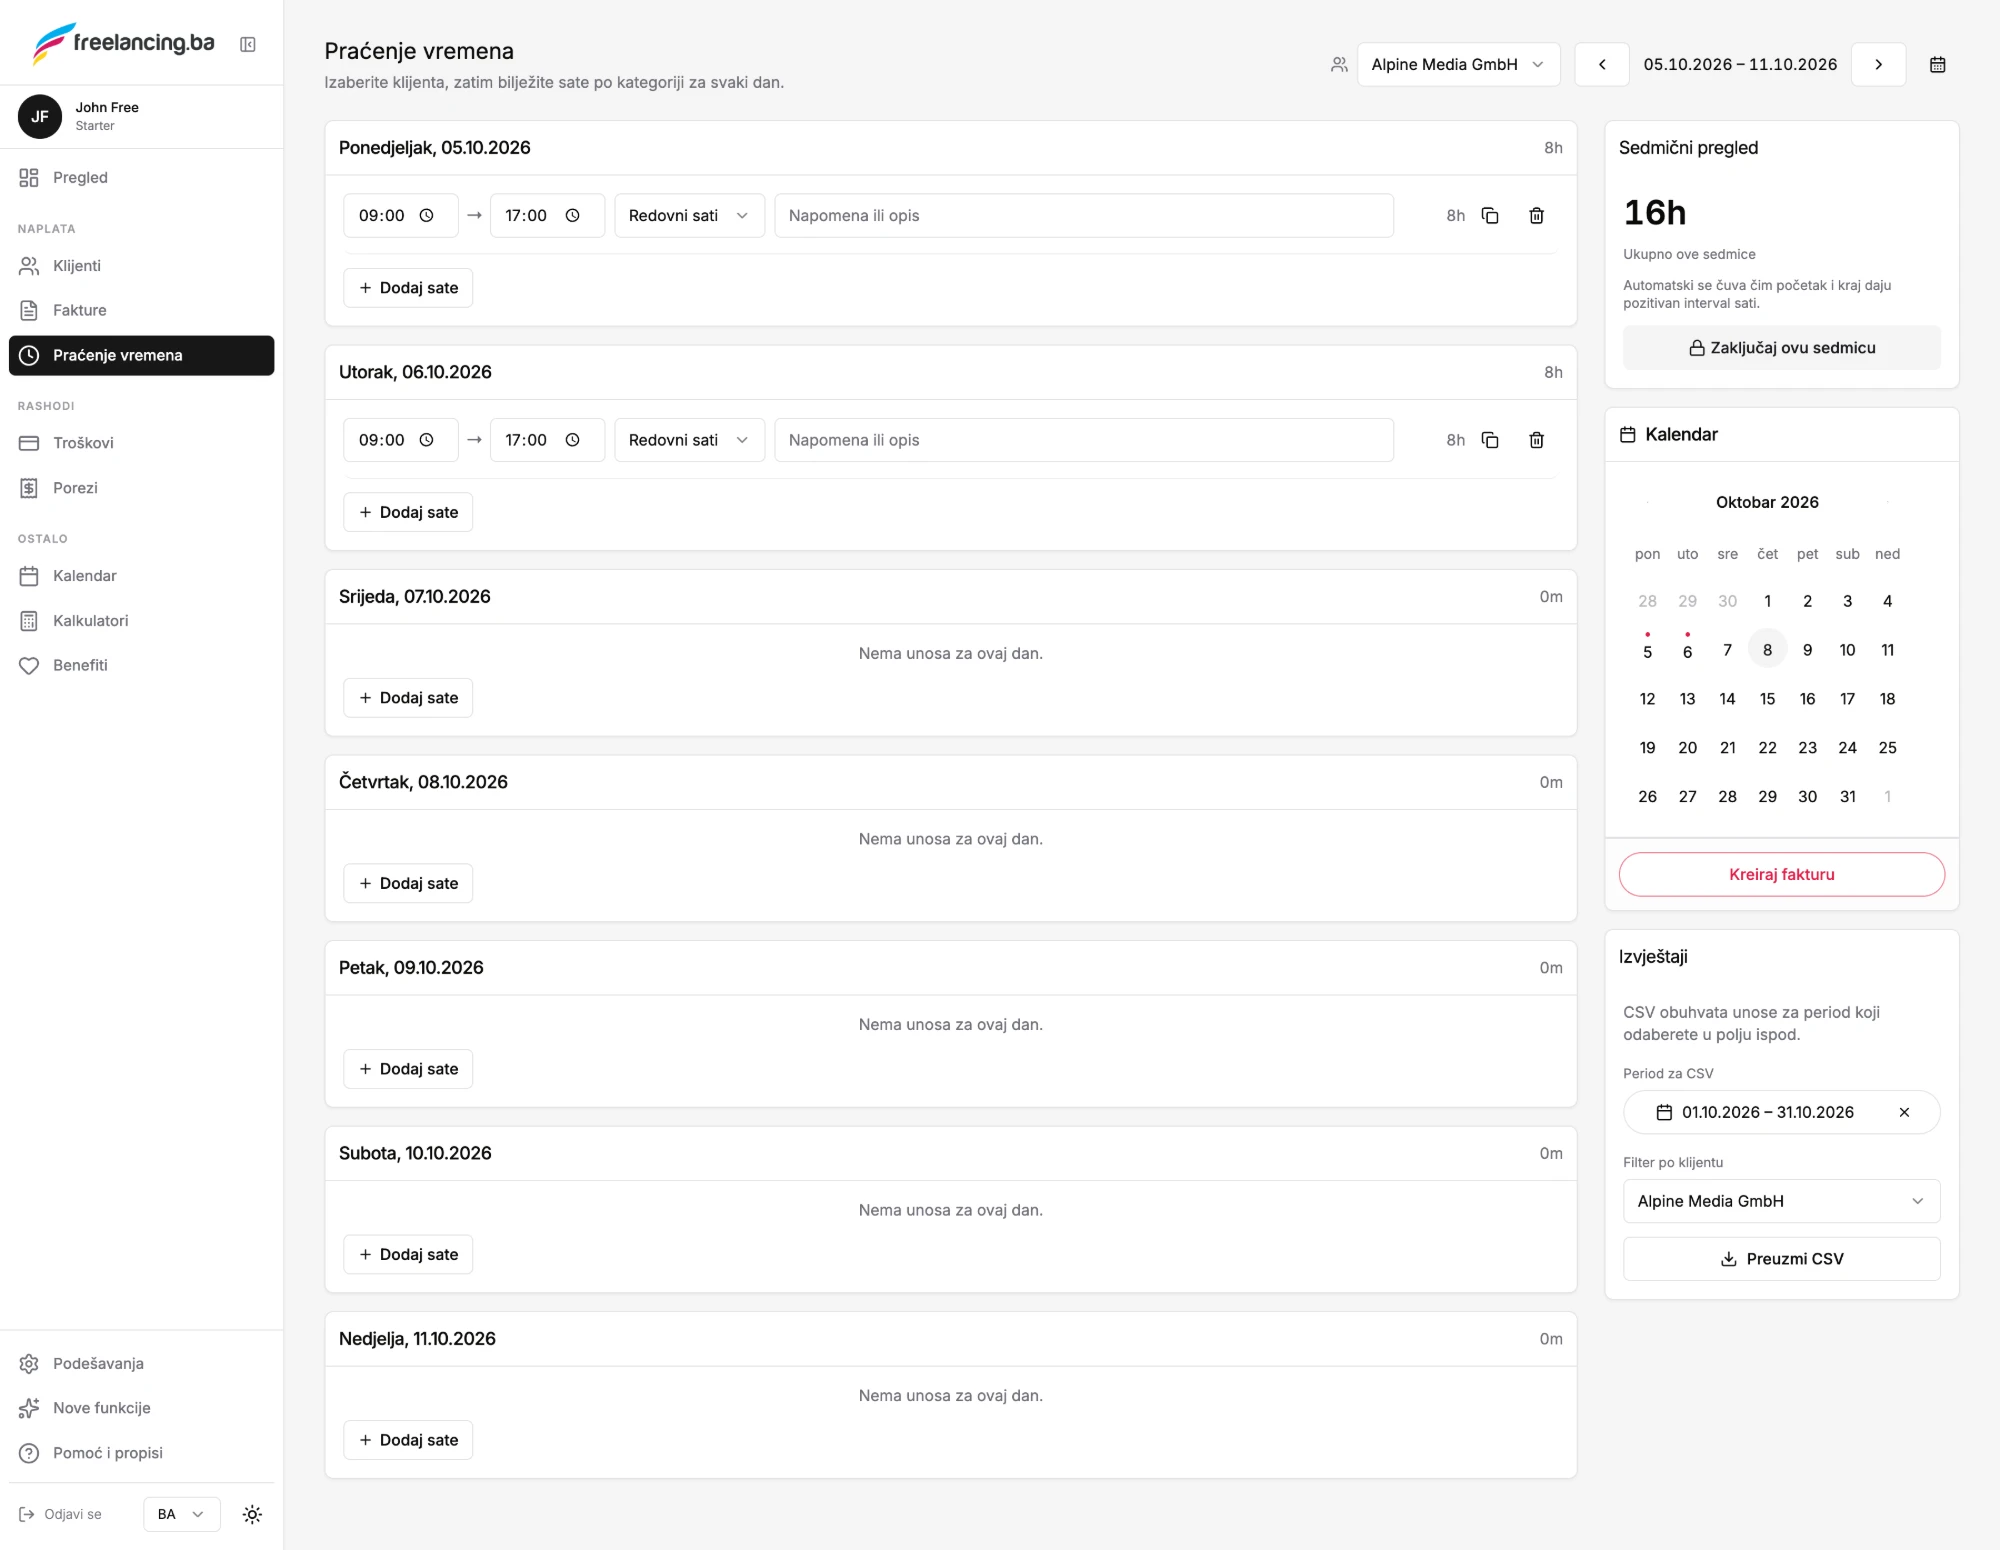The width and height of the screenshot is (2000, 1550).
Task: Open Benefiti in sidebar
Action: pos(141,665)
